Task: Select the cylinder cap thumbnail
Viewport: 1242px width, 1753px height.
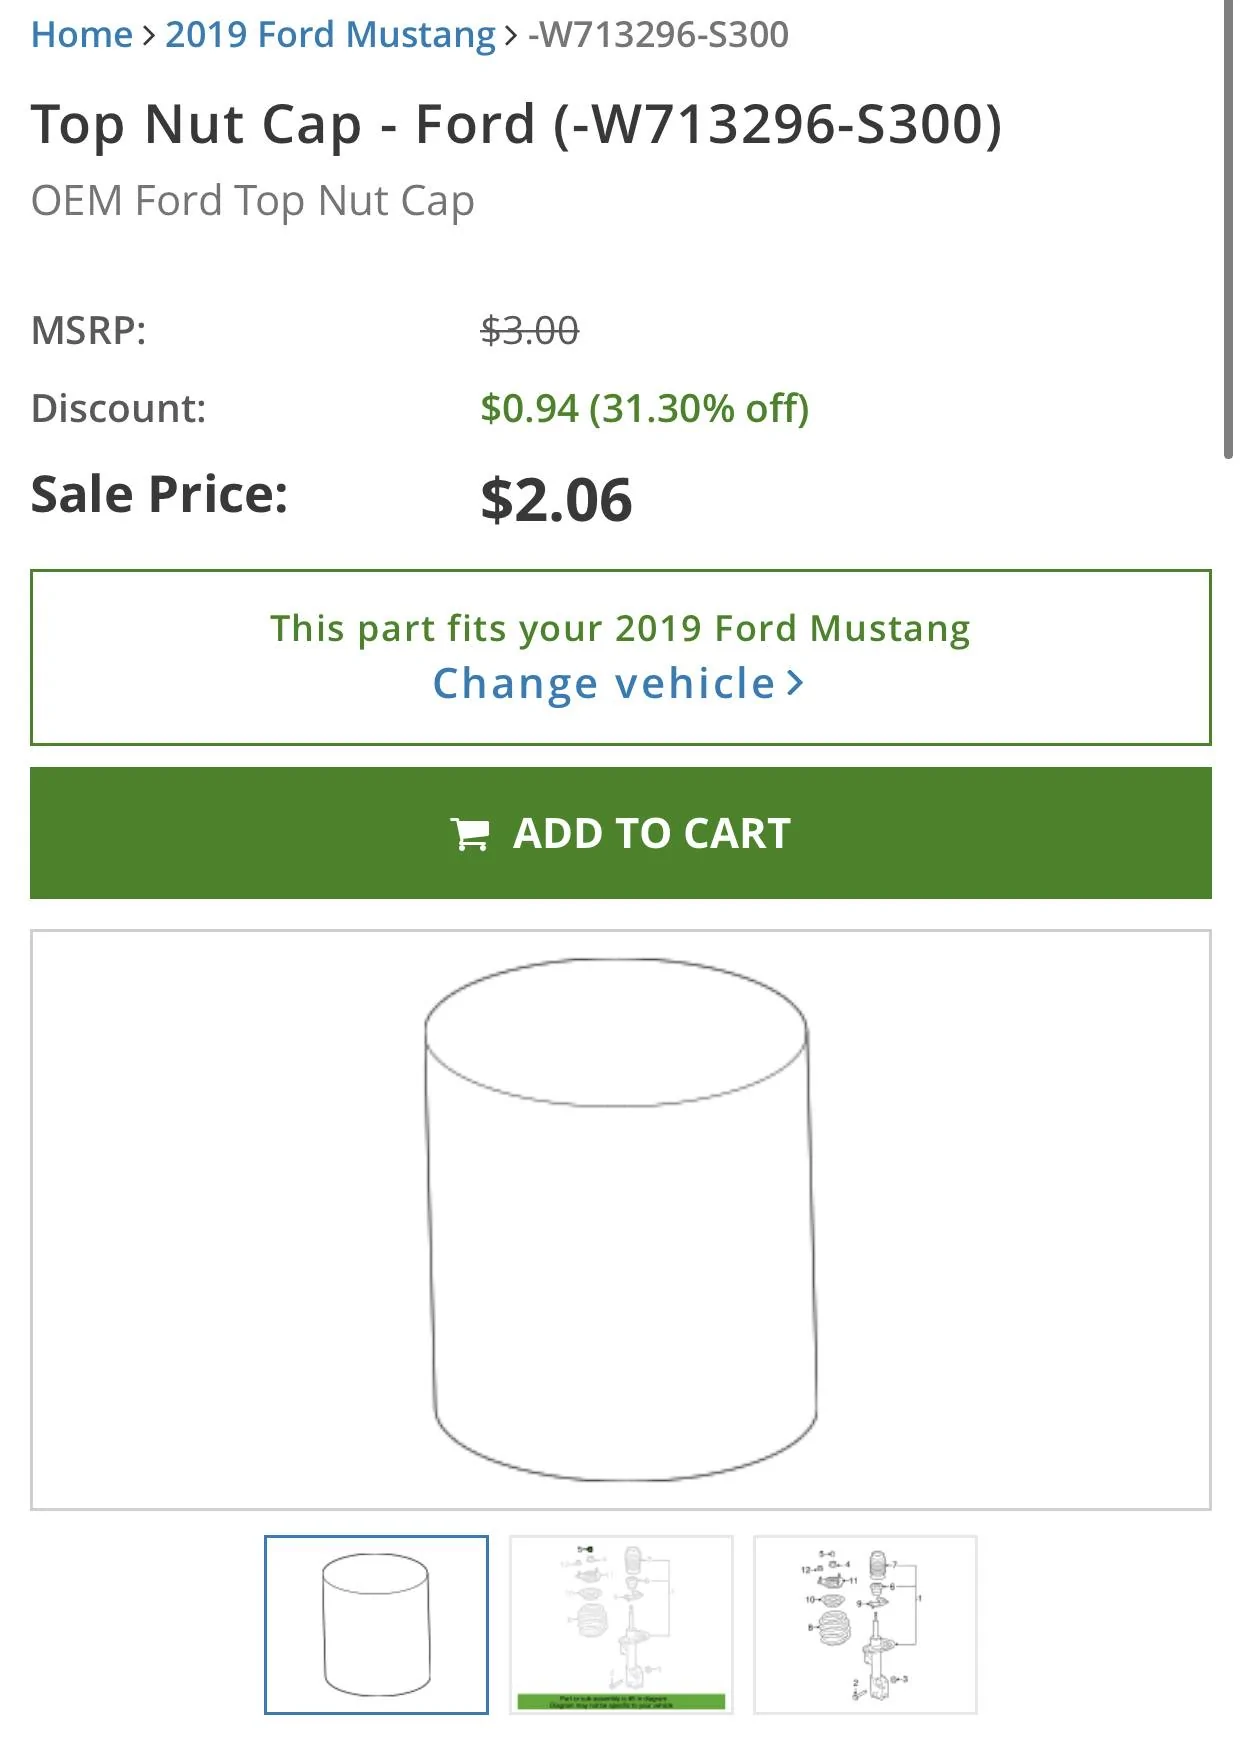Action: tap(377, 1625)
